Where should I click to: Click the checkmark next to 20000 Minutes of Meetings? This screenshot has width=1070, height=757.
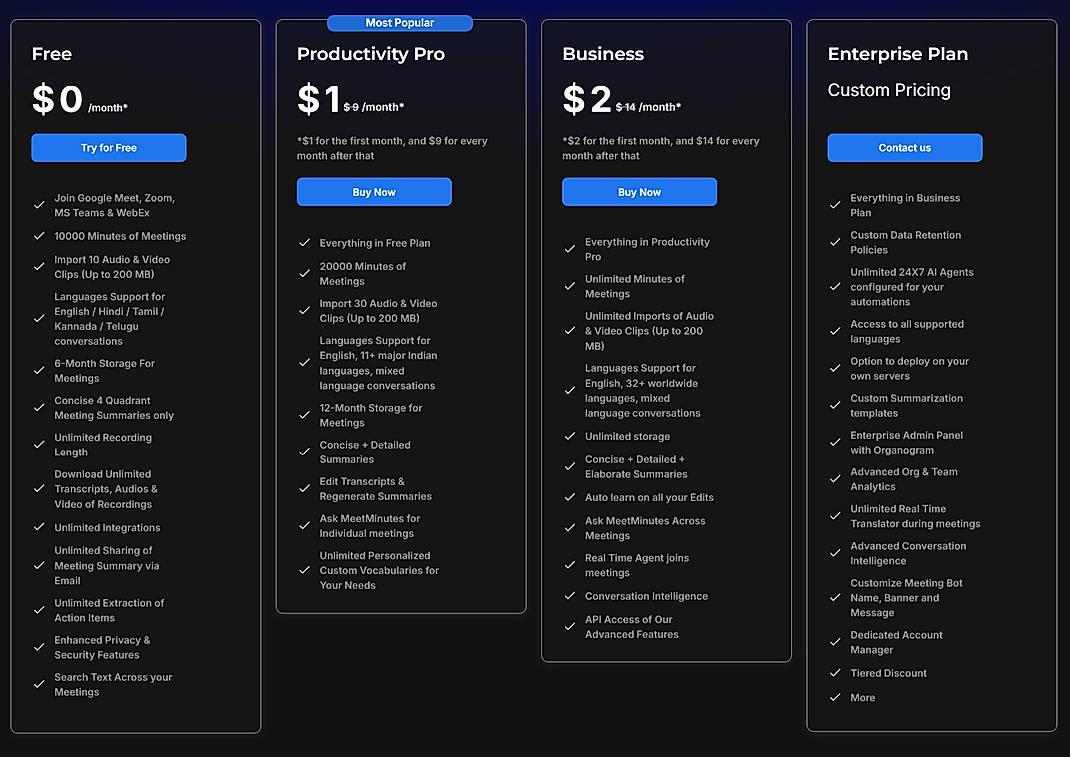pos(305,272)
